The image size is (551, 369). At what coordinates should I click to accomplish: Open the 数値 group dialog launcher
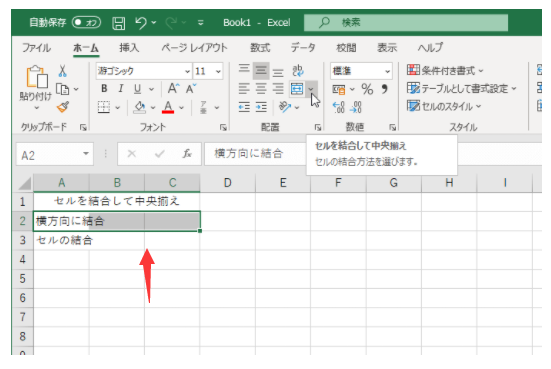[x=393, y=127]
